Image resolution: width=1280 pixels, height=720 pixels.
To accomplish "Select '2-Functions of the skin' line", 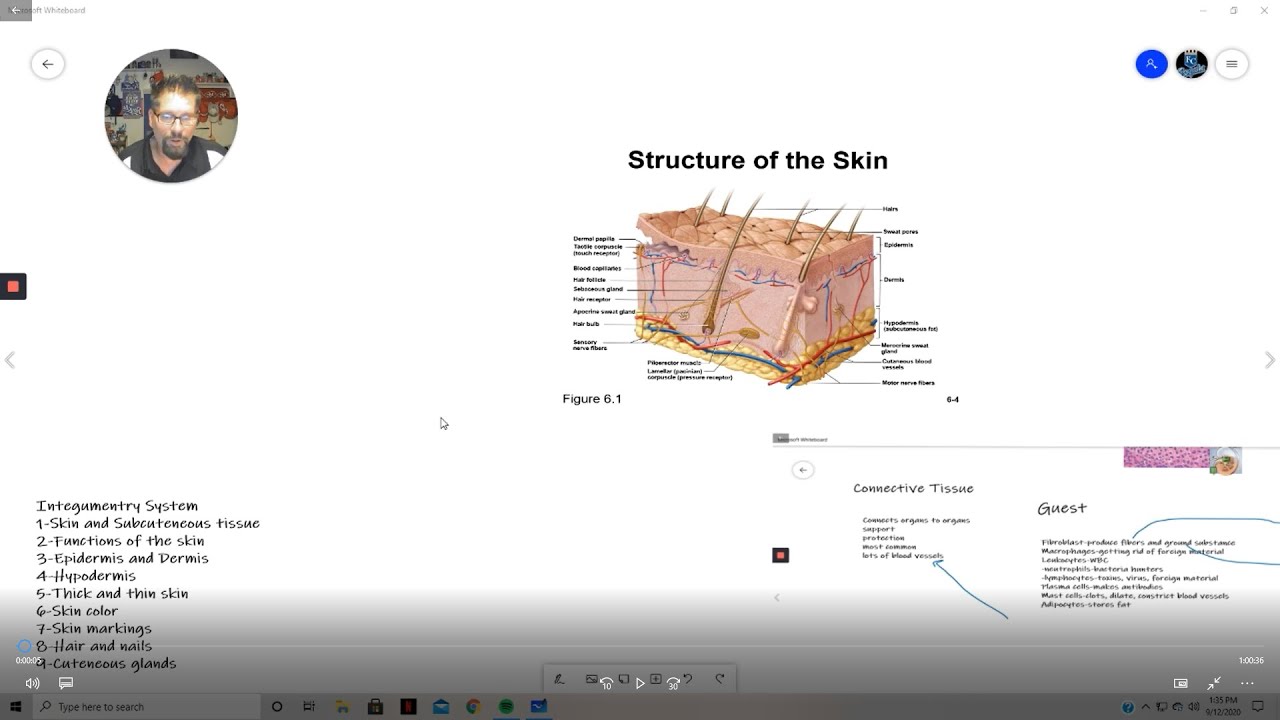I will click(120, 541).
